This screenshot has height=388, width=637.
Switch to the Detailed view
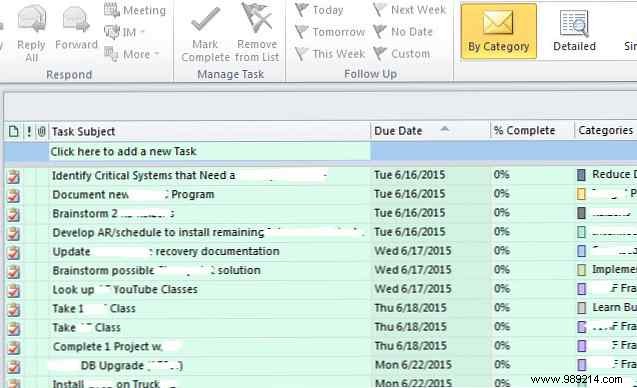click(574, 31)
